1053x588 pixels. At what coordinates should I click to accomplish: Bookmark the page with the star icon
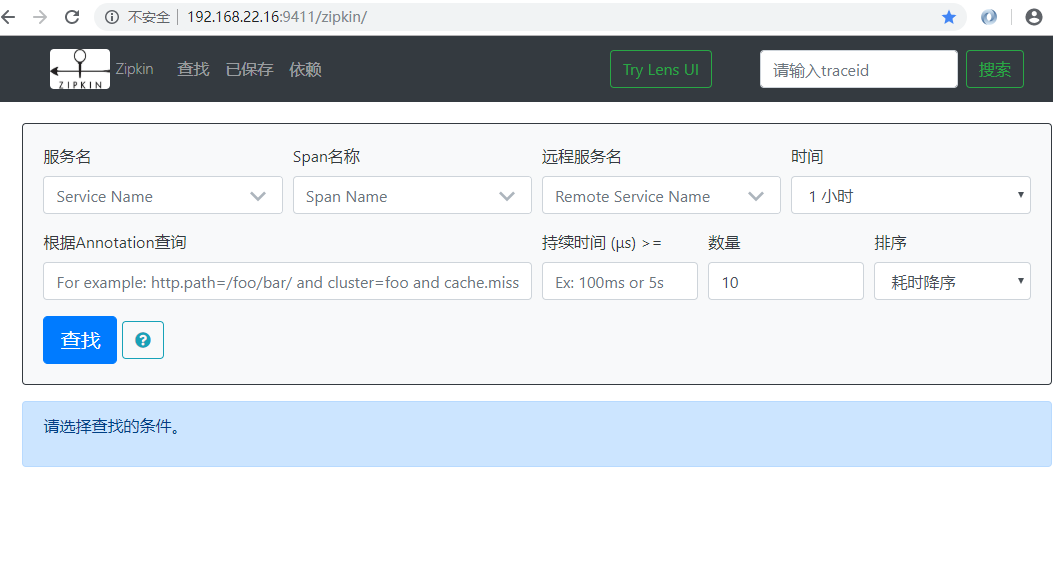click(948, 16)
